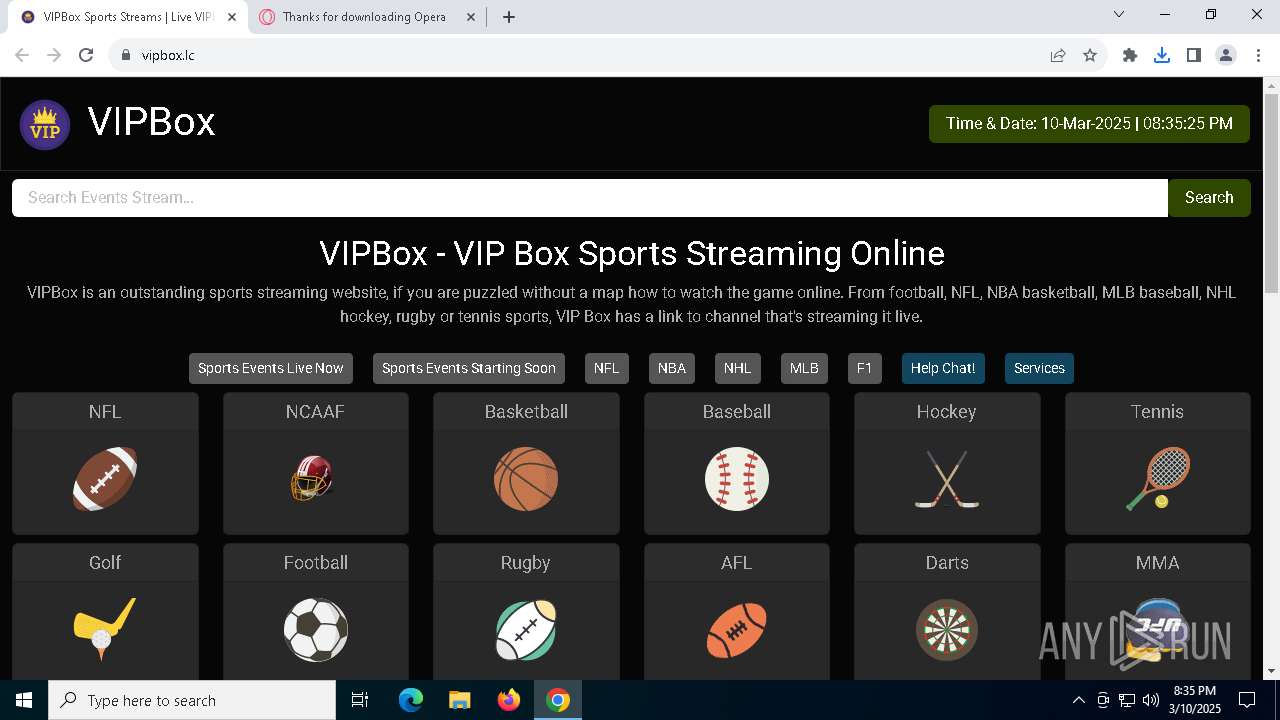The height and width of the screenshot is (720, 1280).
Task: Go back to the previous page
Action: pyautogui.click(x=22, y=55)
